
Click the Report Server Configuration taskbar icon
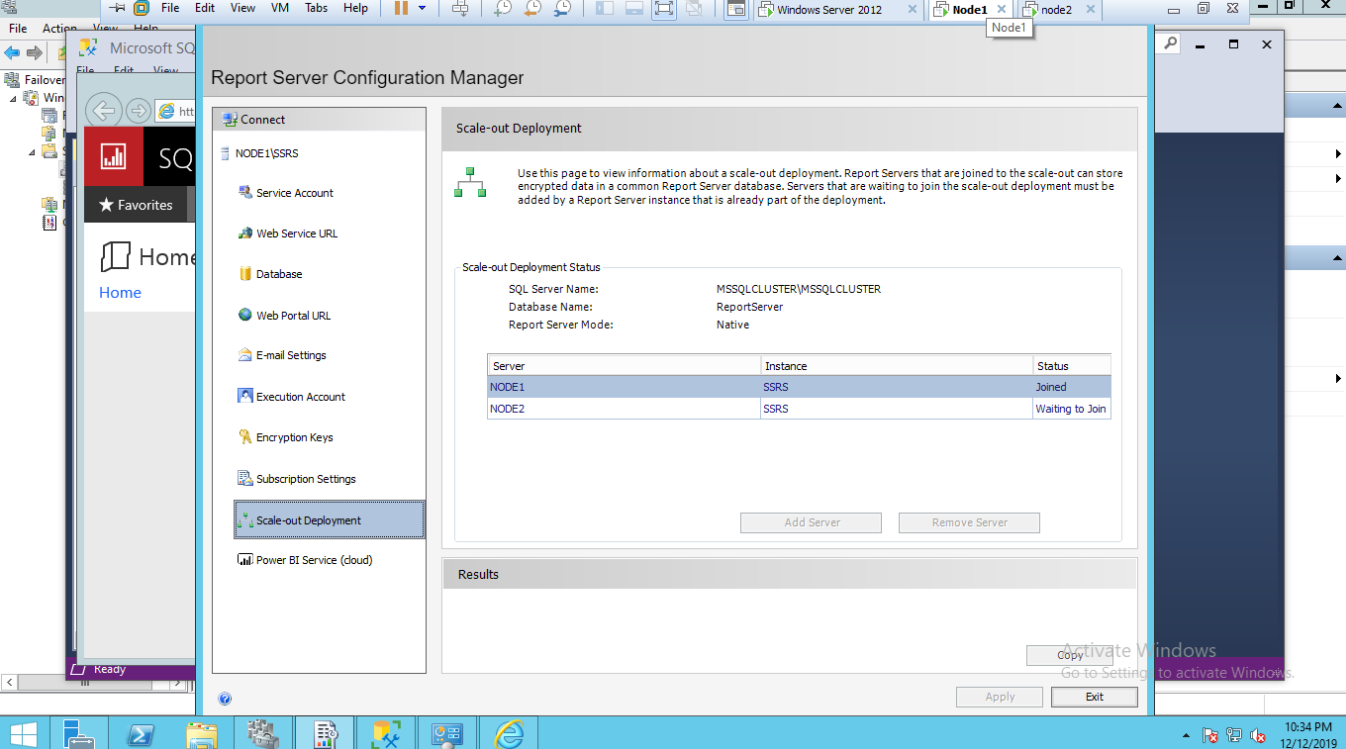coord(324,734)
